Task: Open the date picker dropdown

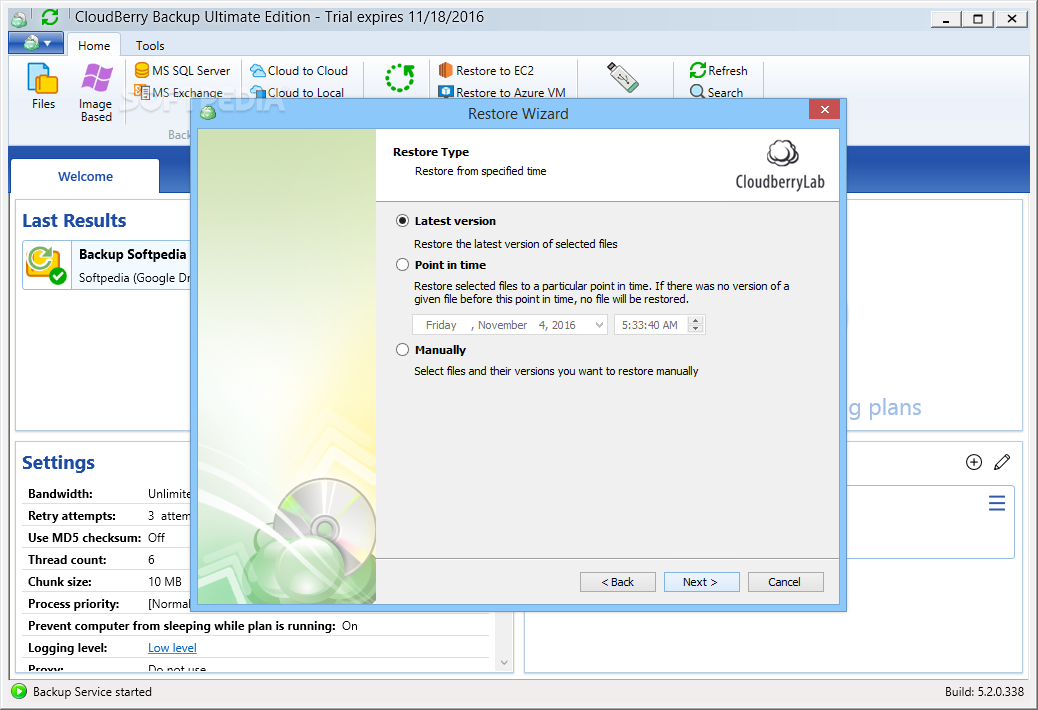Action: click(598, 325)
